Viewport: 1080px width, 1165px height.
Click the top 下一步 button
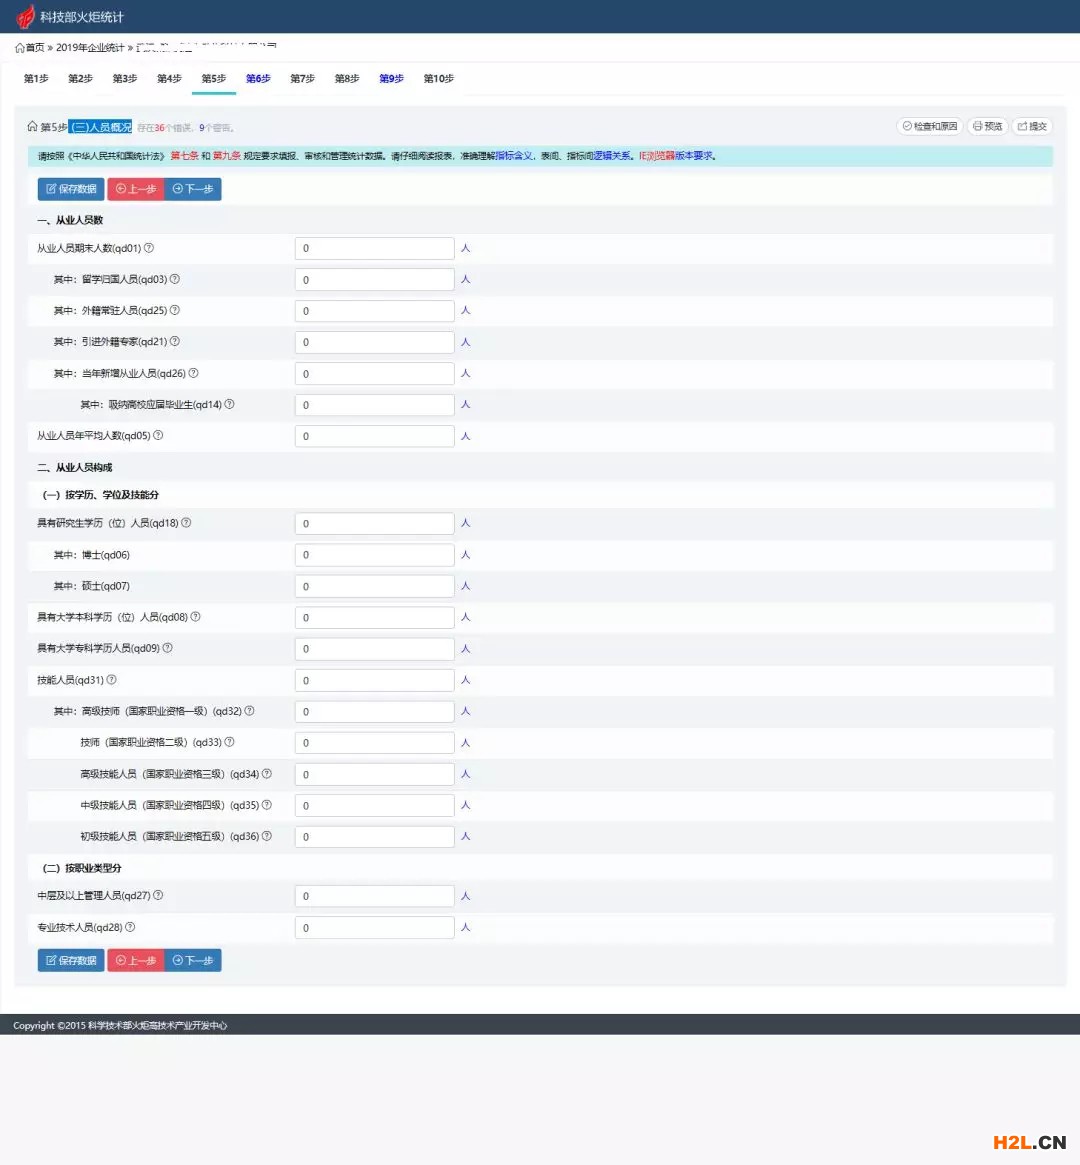coord(193,189)
